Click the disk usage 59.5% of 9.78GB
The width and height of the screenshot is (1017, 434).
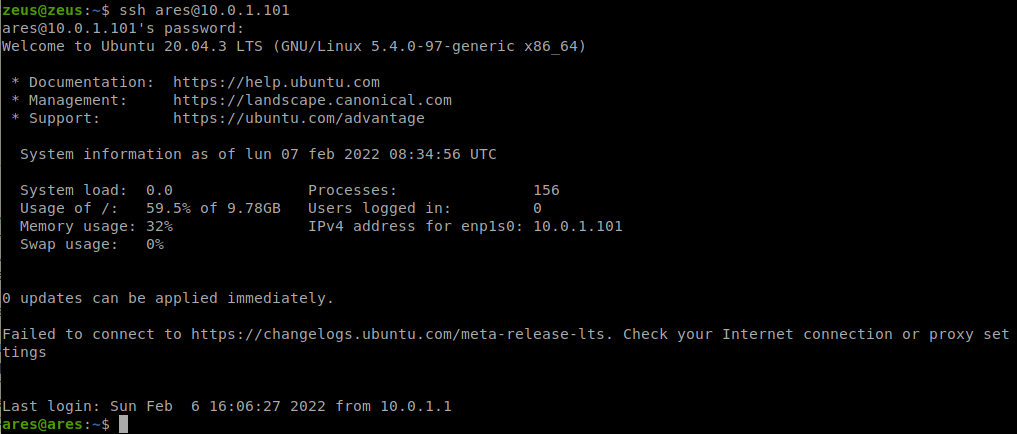pos(213,208)
